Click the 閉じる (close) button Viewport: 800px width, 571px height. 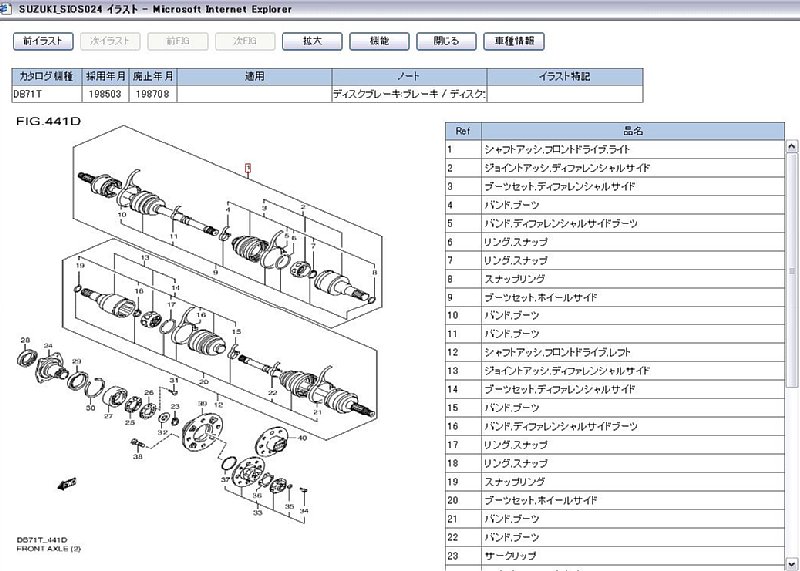pyautogui.click(x=447, y=41)
